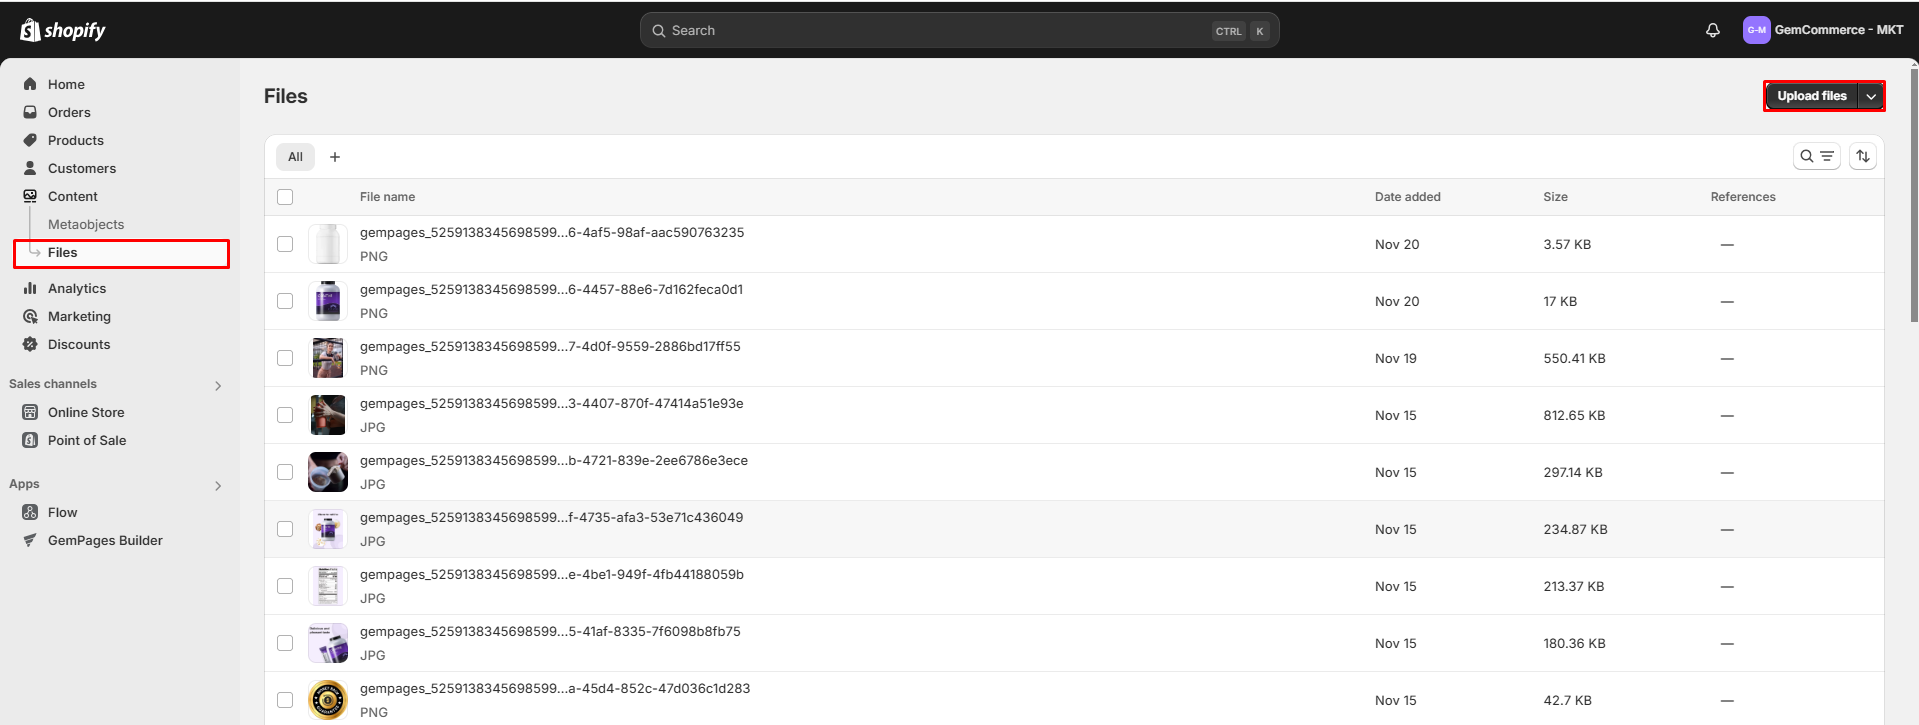The width and height of the screenshot is (1919, 725).
Task: Go to Online Store in the sidebar
Action: click(86, 412)
